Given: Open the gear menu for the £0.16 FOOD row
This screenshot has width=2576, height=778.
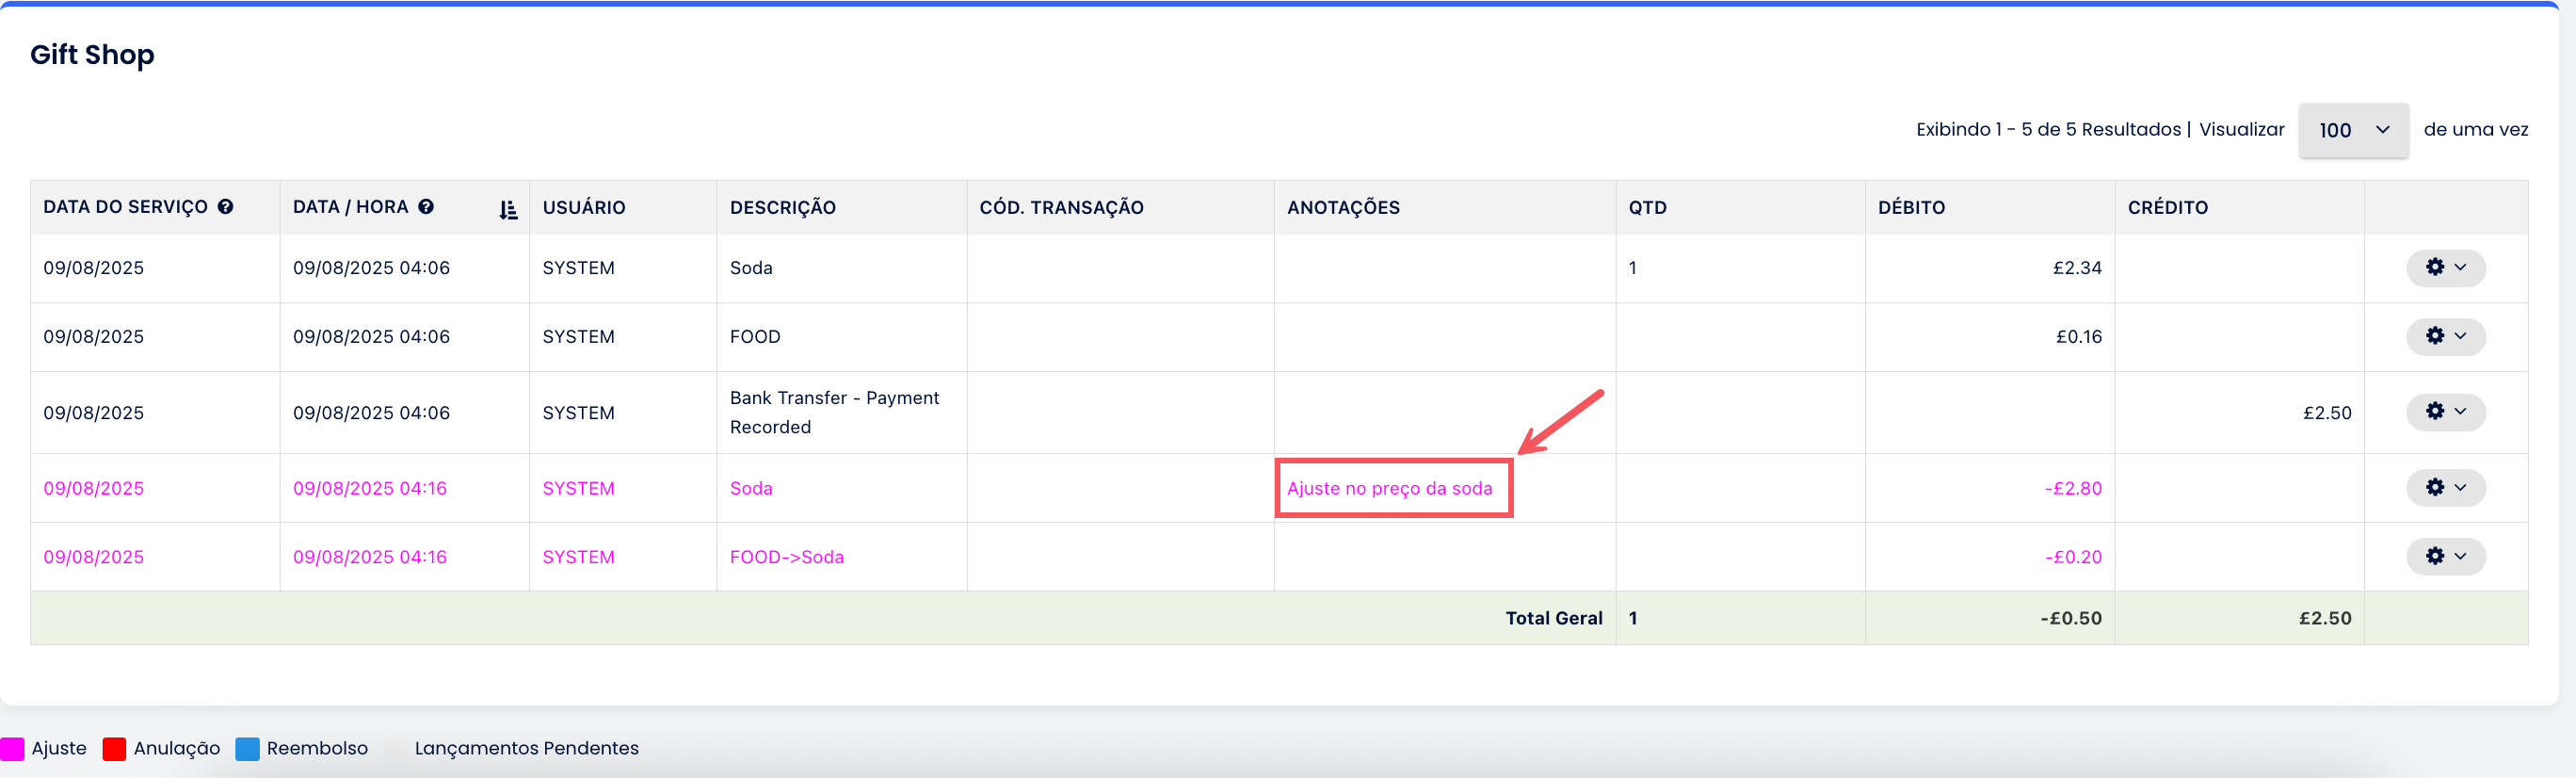Looking at the screenshot, I should [x=2445, y=336].
